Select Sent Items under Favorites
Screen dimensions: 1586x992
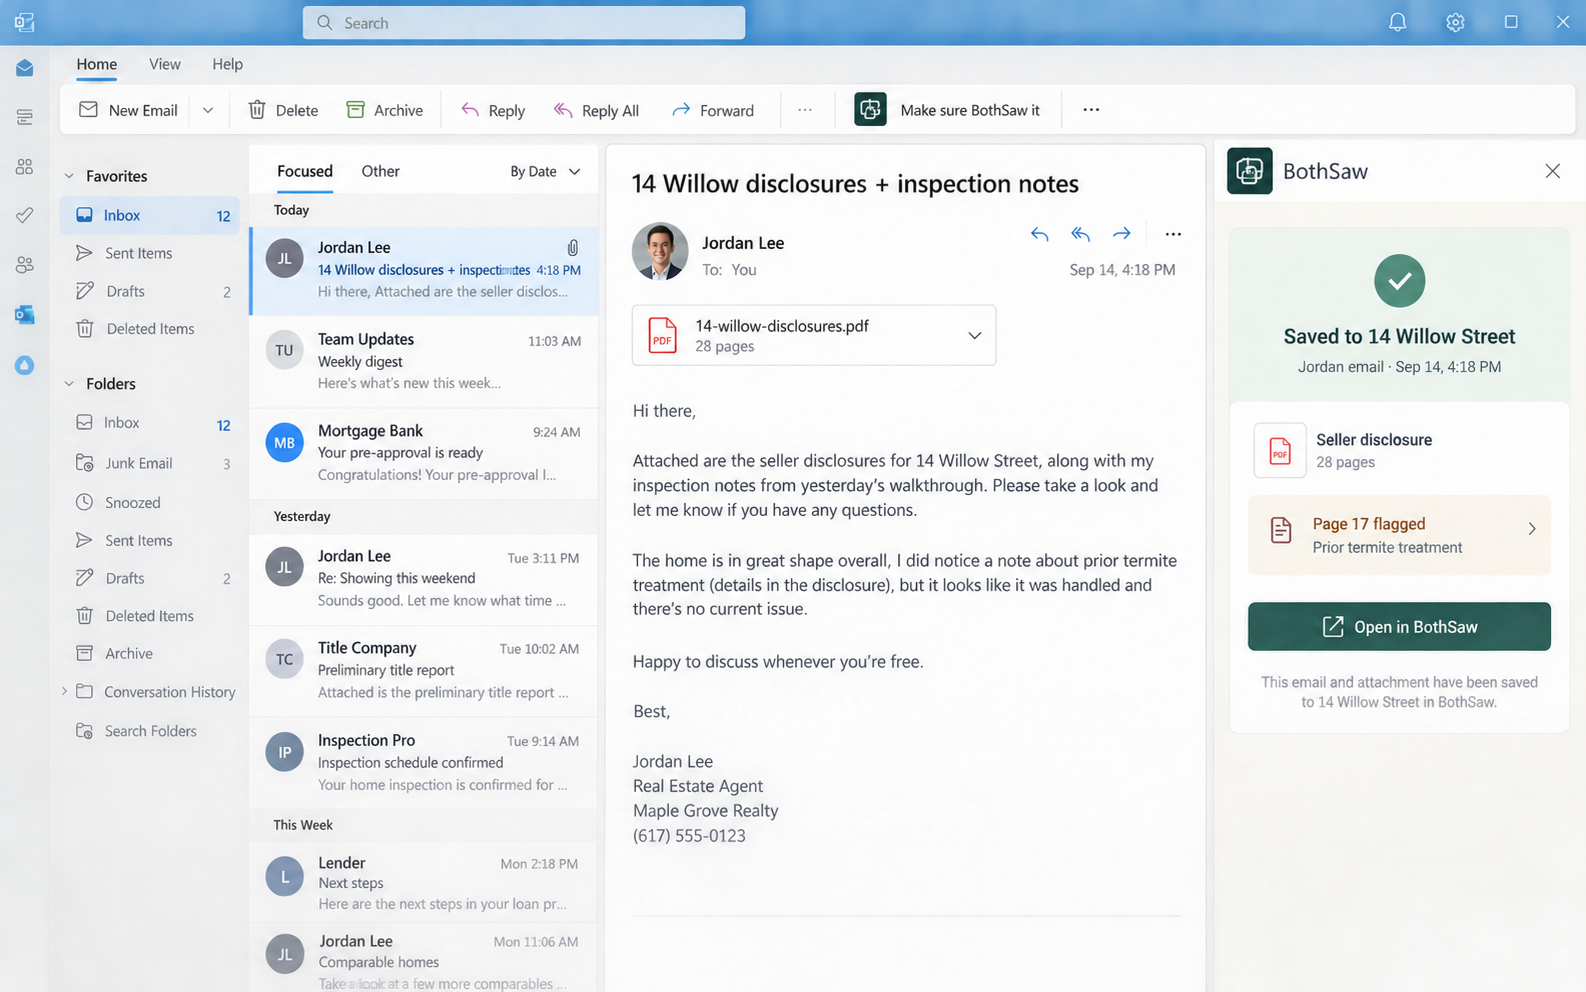pyautogui.click(x=150, y=253)
